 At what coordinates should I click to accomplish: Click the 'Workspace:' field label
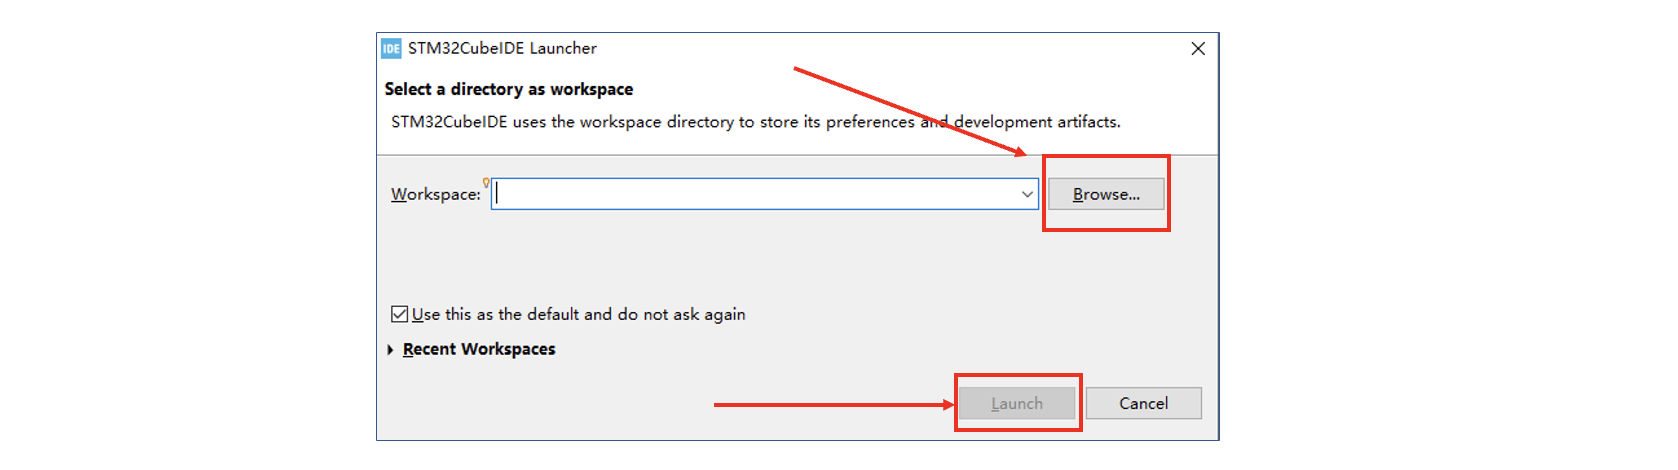[x=436, y=194]
